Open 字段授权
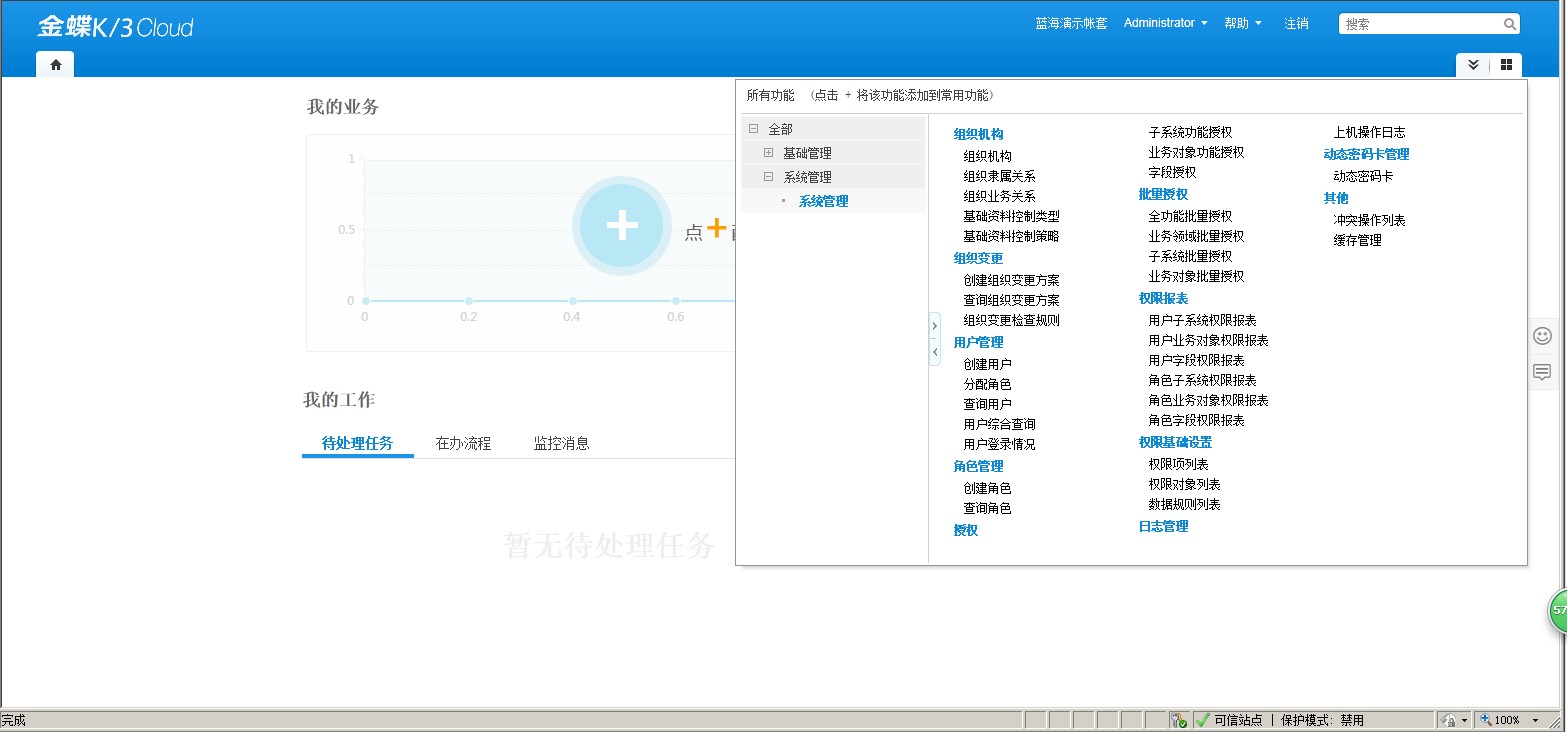The height and width of the screenshot is (732, 1567). (1172, 172)
